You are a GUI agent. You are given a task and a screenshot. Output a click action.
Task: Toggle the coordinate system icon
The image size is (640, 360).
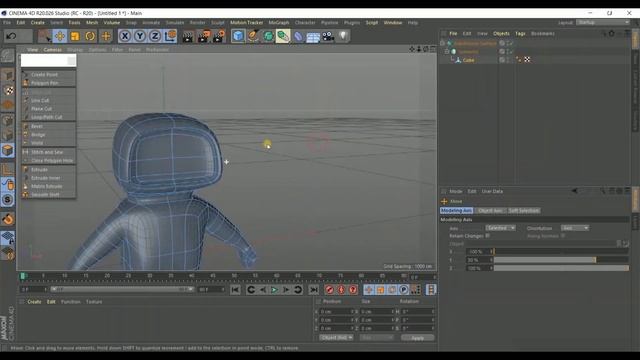point(170,36)
